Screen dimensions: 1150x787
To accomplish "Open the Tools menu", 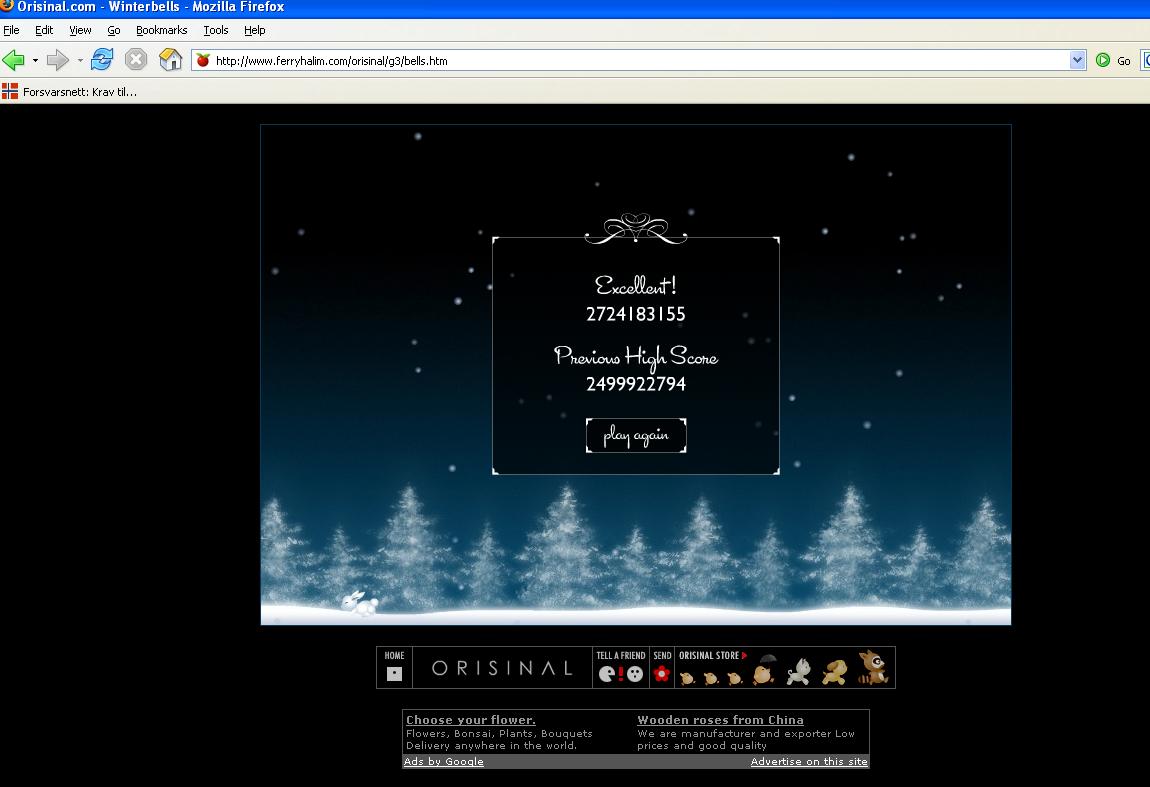I will click(x=216, y=30).
